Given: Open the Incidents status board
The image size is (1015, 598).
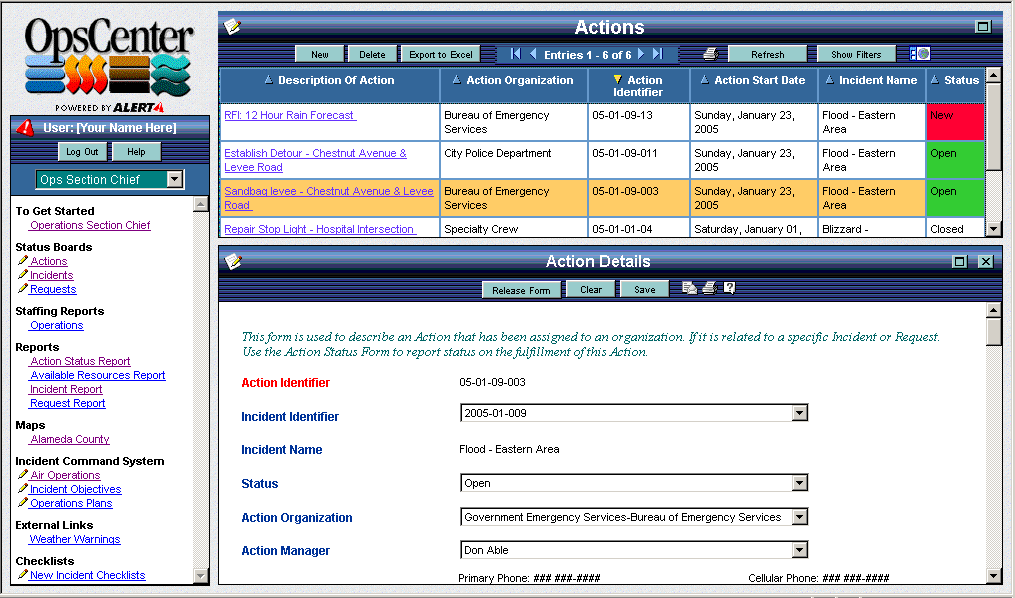Looking at the screenshot, I should pos(51,275).
